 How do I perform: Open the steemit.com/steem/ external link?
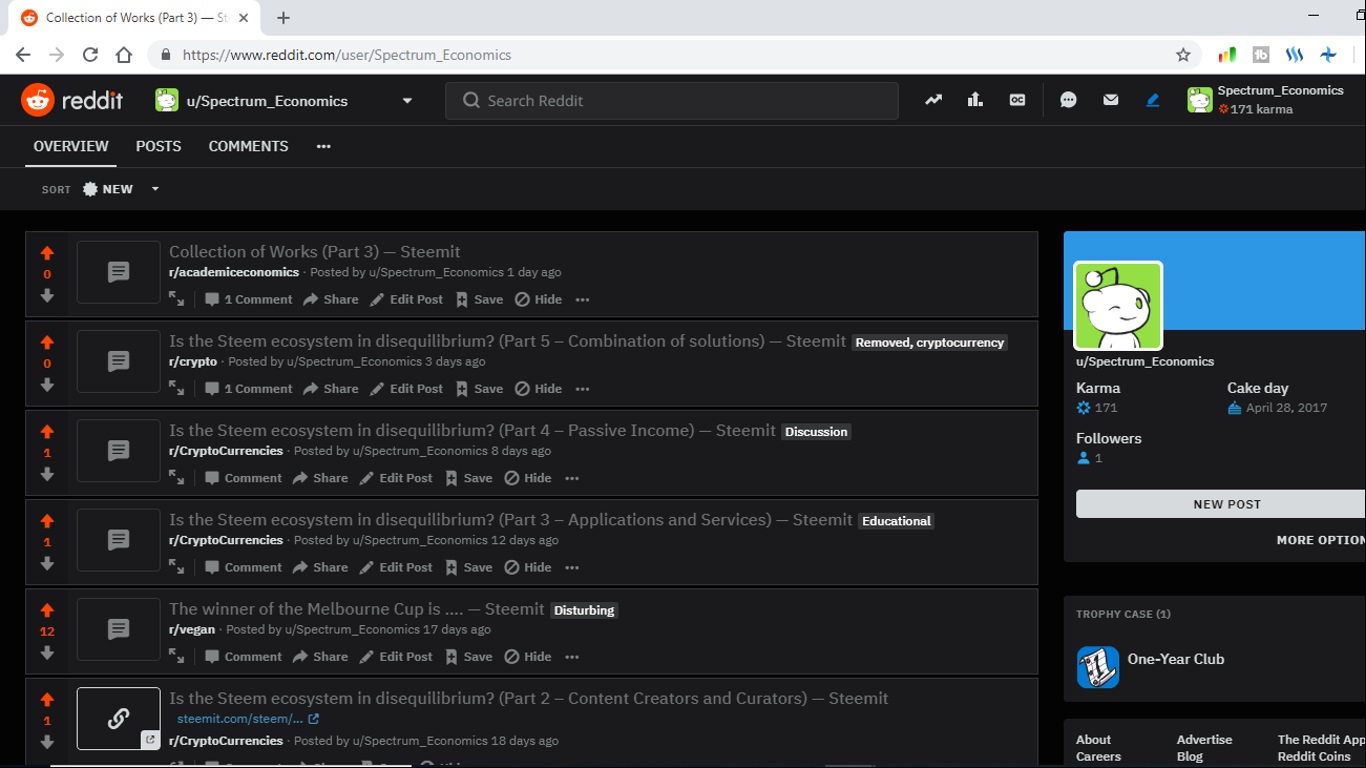pos(248,719)
